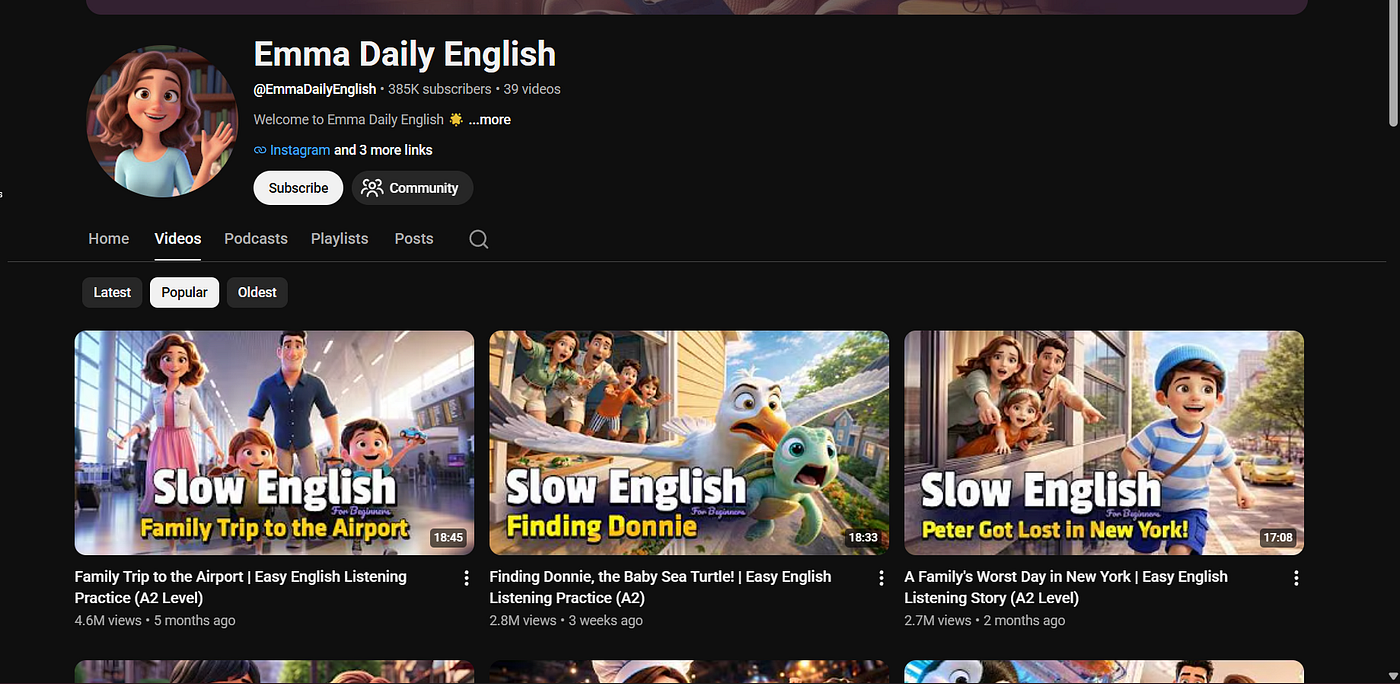Click the '2.7M views • 2 months ago' text
Viewport: 1400px width, 684px height.
985,620
